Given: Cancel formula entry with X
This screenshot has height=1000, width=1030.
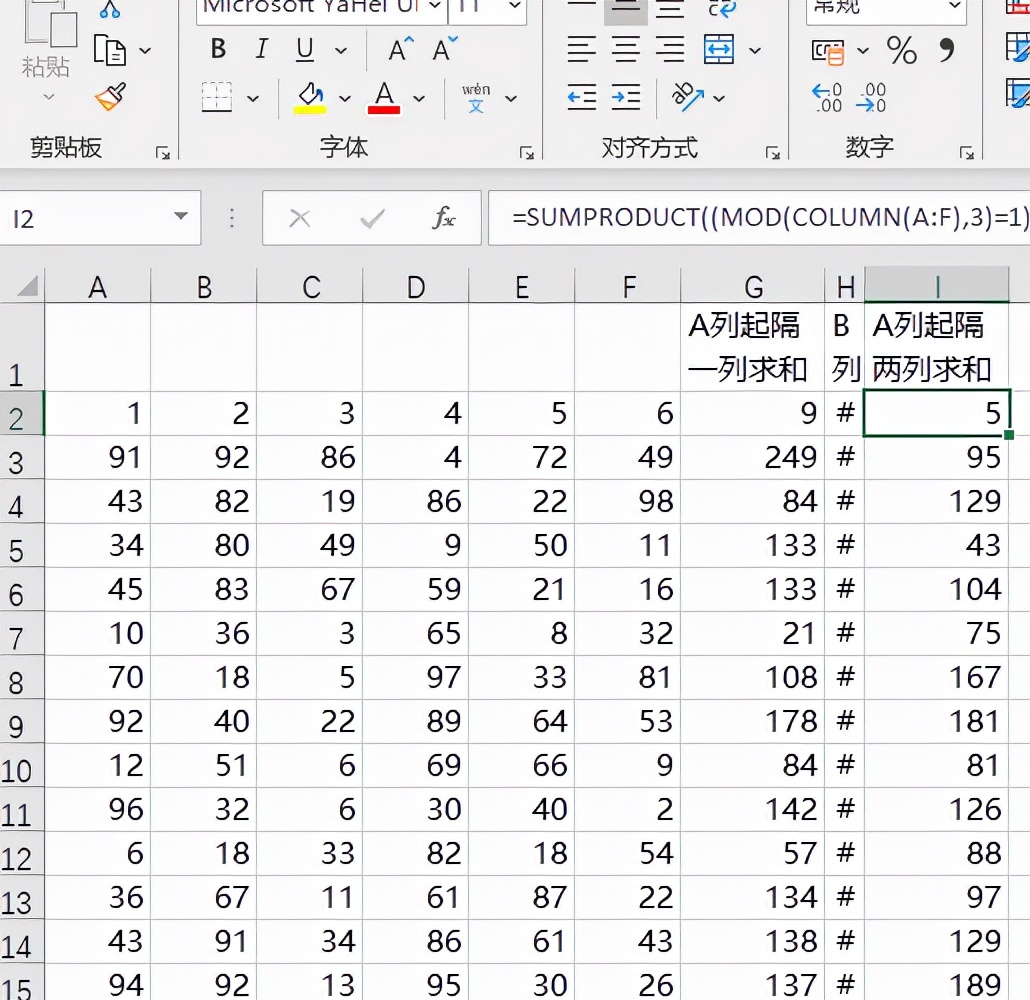Looking at the screenshot, I should (x=300, y=218).
